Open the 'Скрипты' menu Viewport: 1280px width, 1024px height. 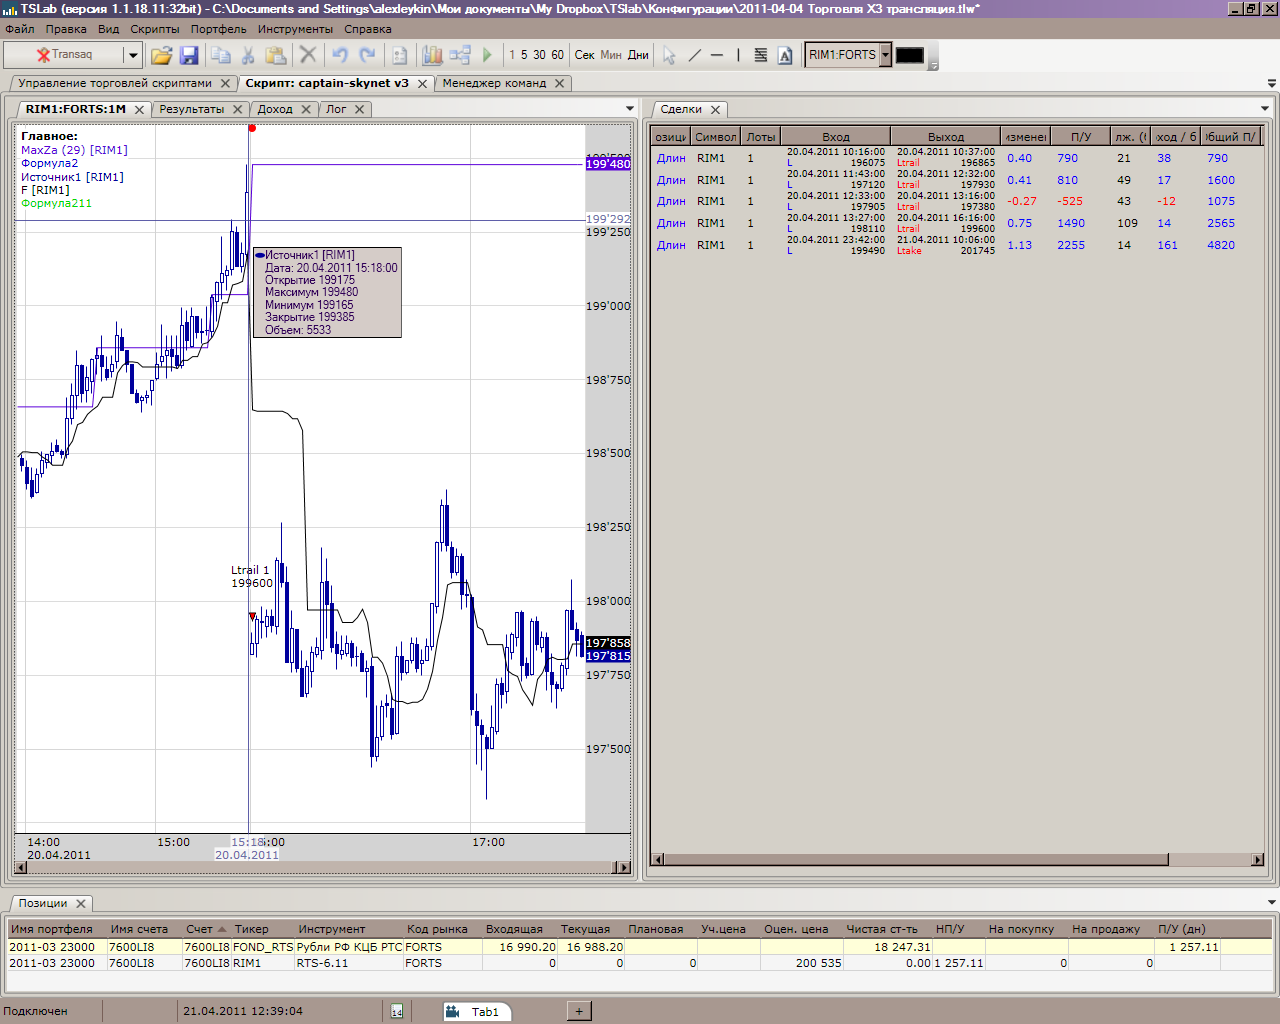154,29
